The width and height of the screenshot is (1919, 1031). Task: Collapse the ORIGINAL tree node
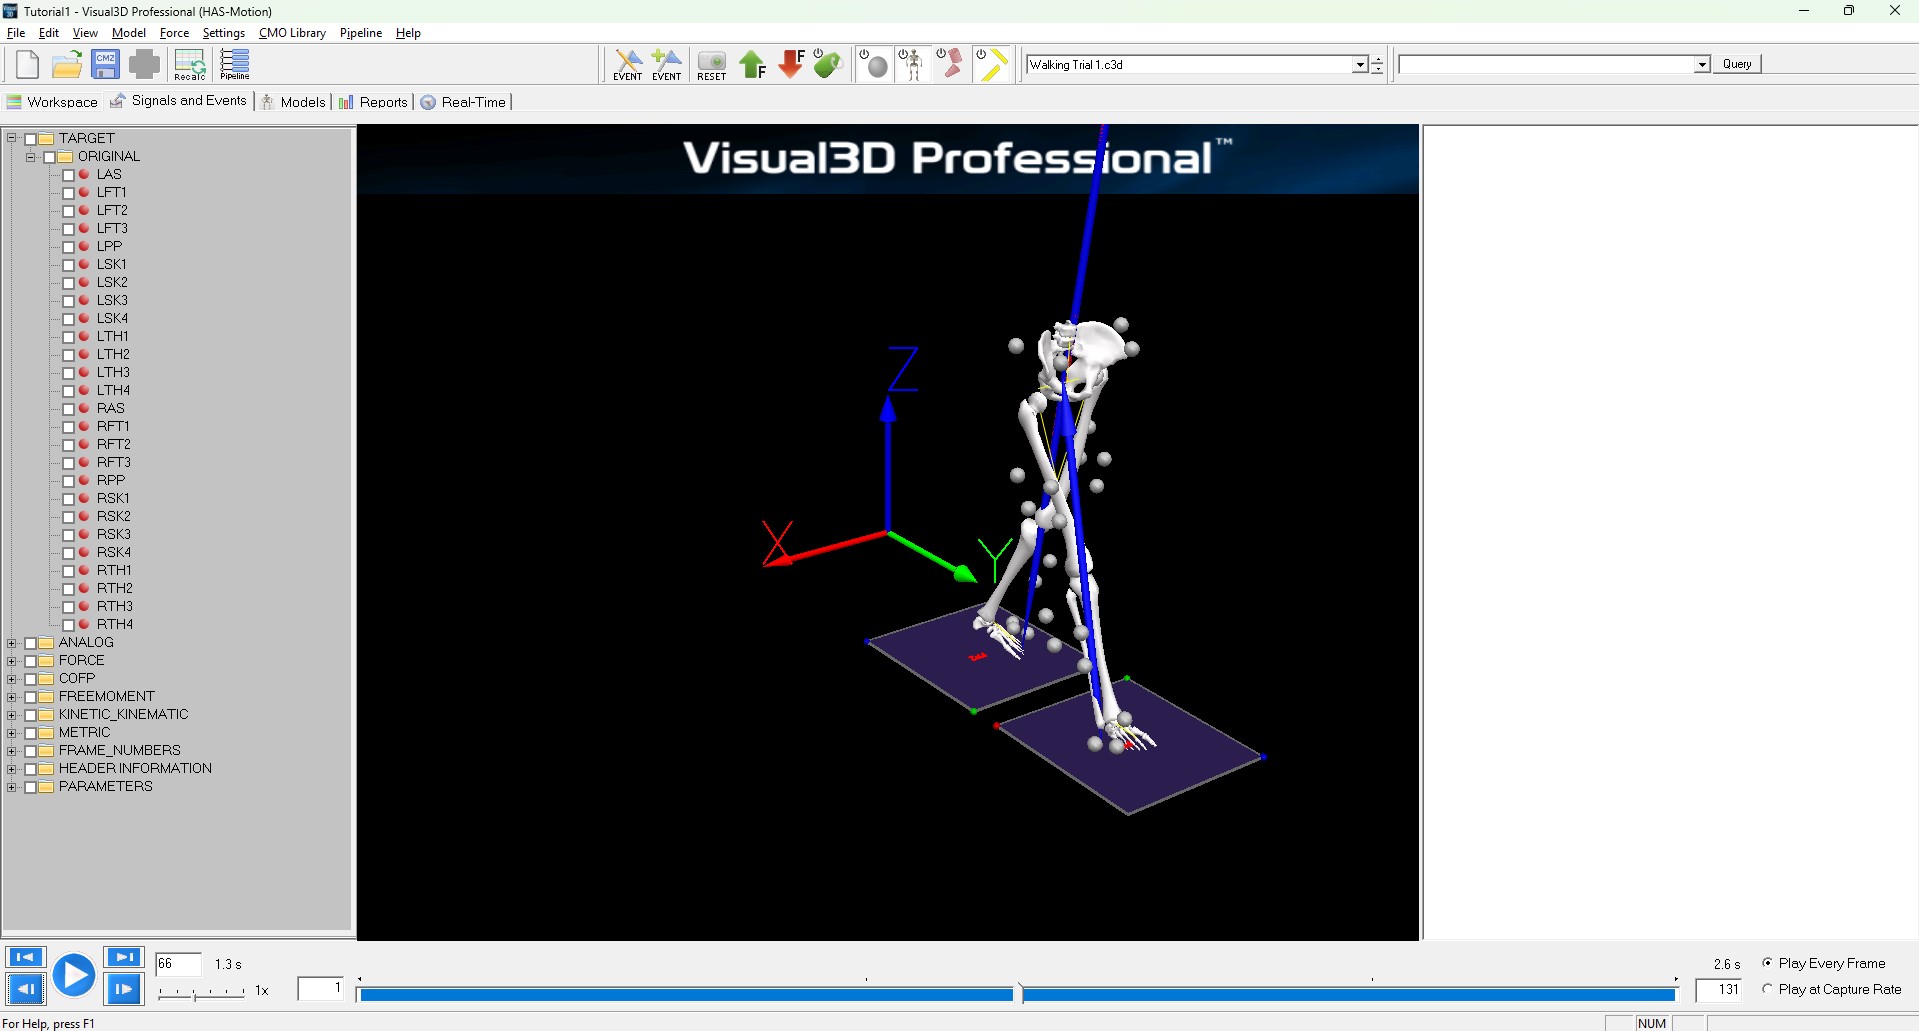[31, 157]
